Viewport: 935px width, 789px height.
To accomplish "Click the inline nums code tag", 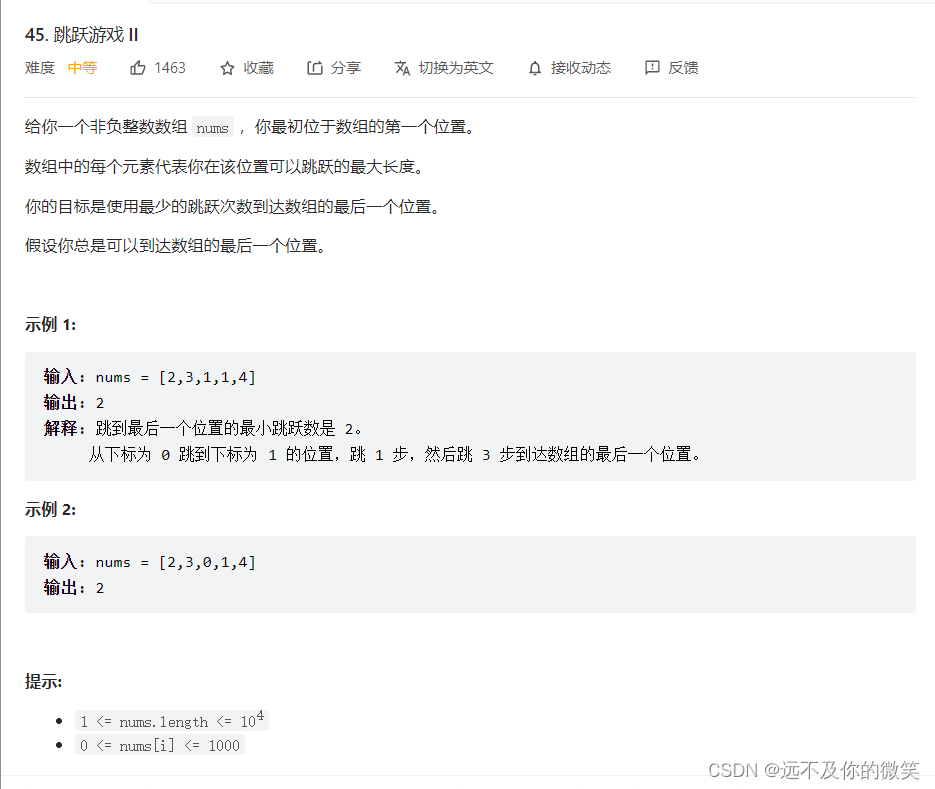I will click(x=213, y=128).
